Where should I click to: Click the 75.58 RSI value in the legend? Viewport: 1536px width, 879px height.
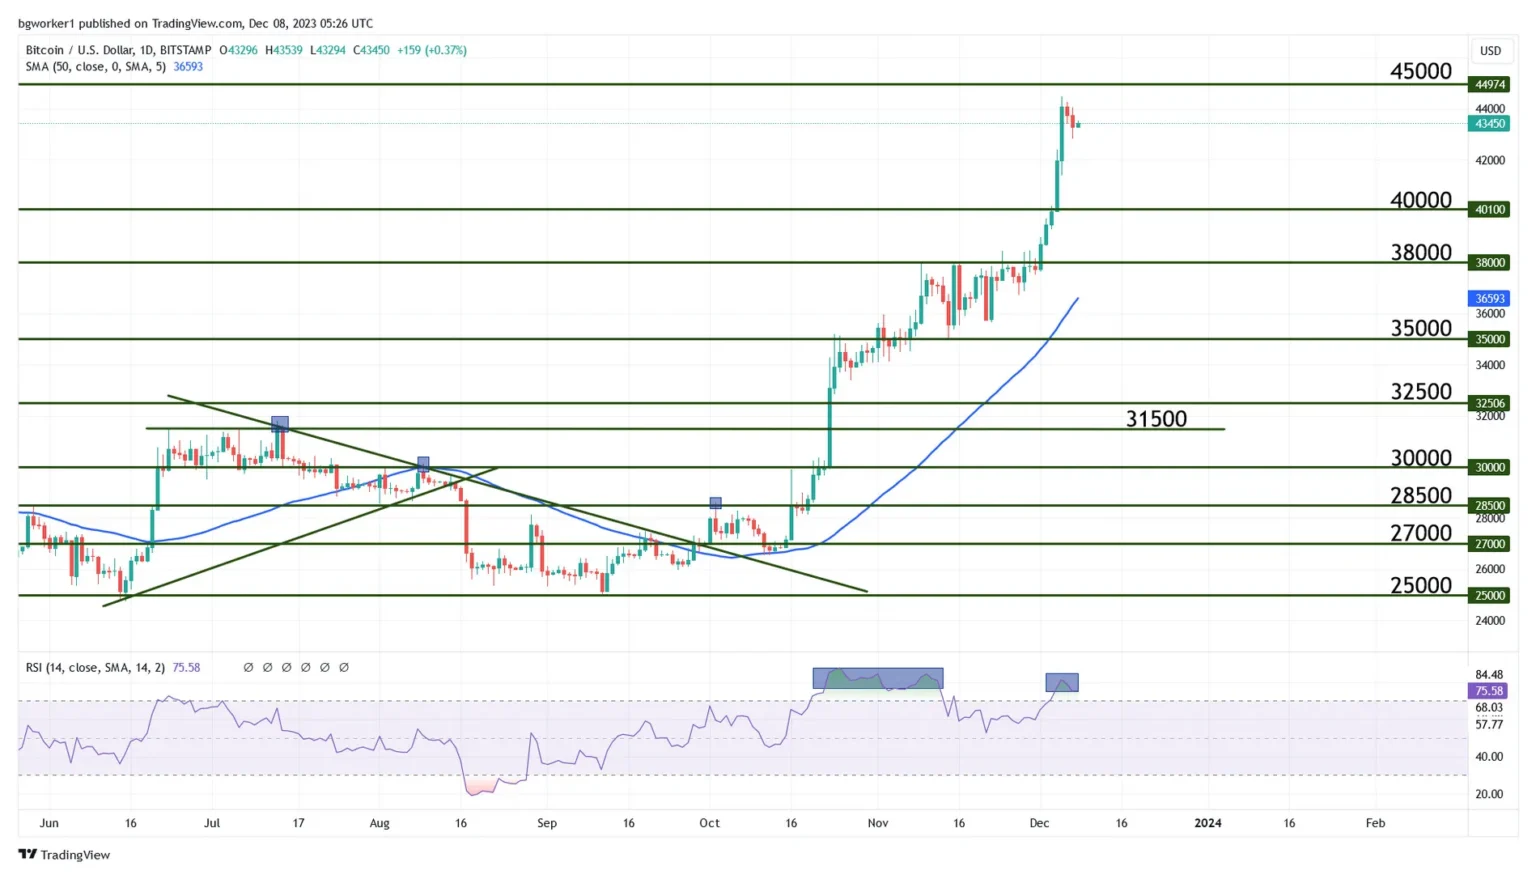coord(186,667)
